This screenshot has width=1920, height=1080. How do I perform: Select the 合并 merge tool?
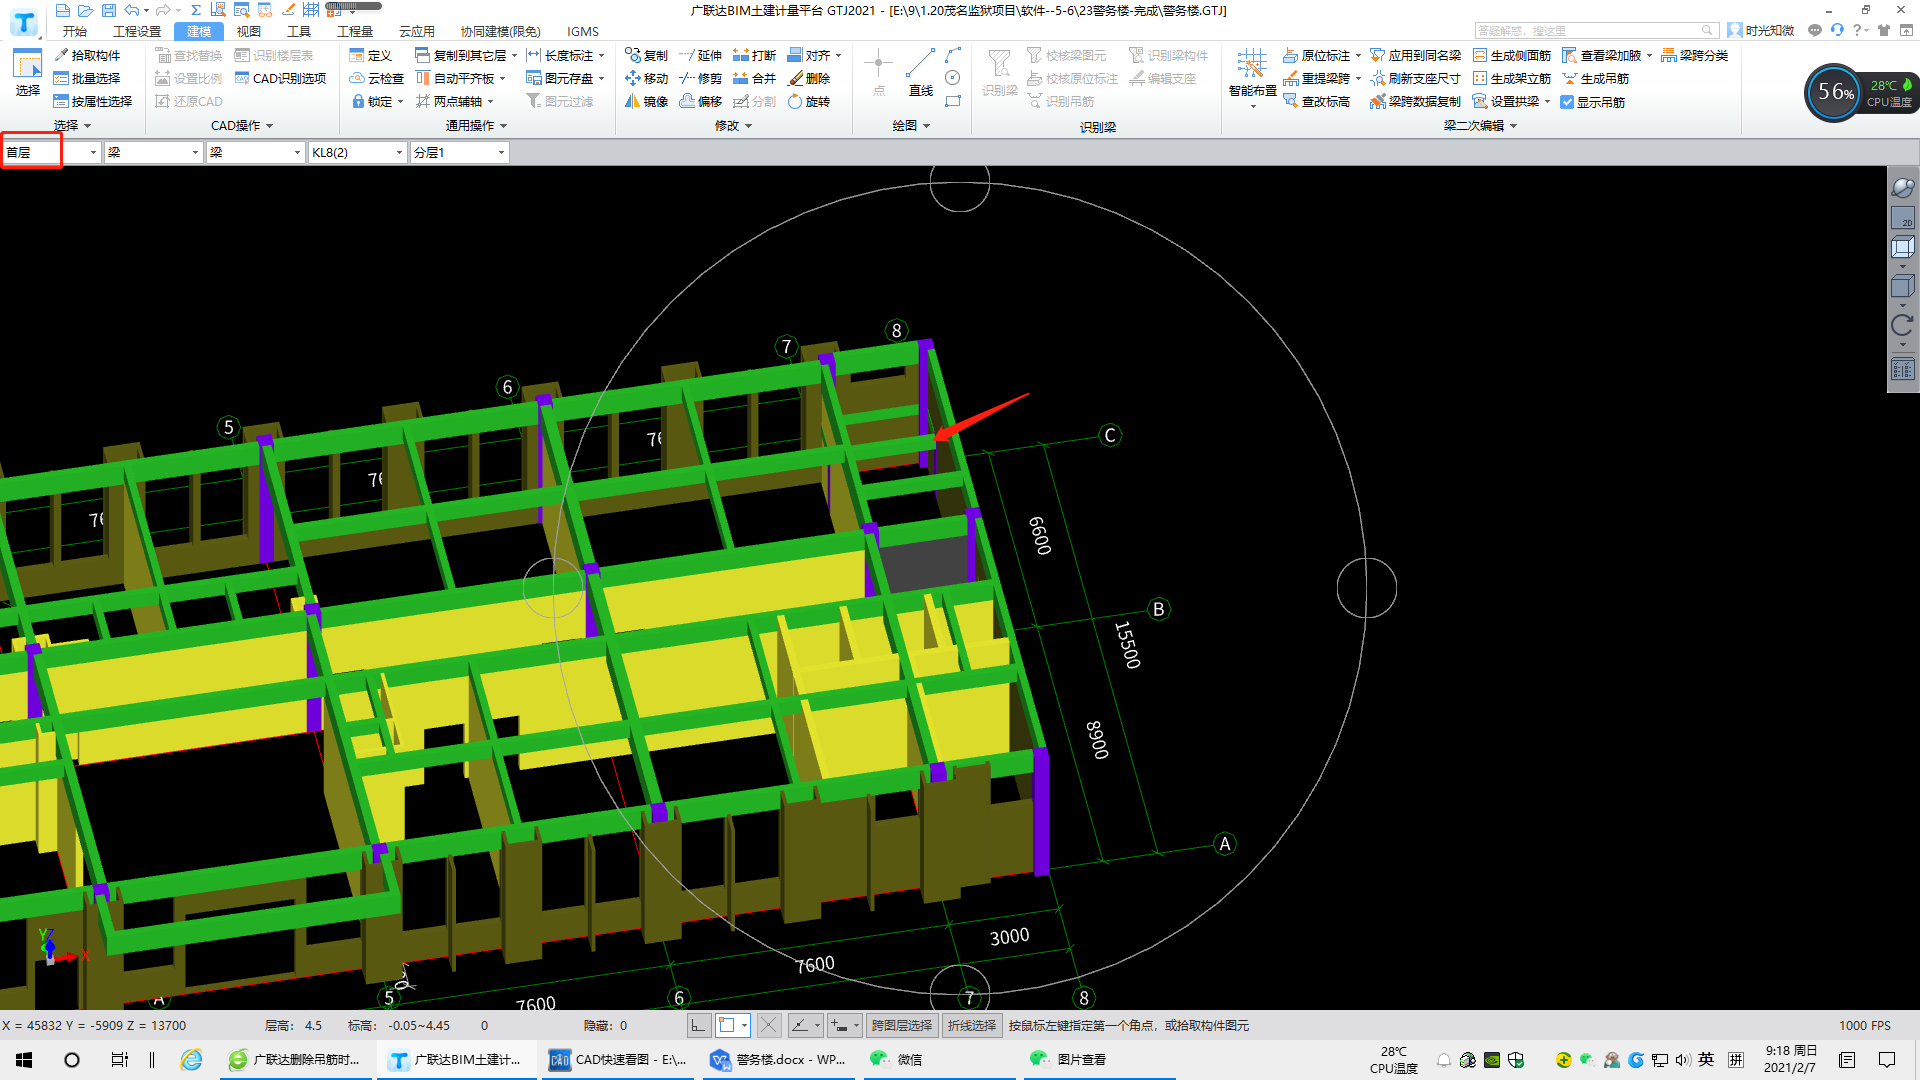[754, 78]
